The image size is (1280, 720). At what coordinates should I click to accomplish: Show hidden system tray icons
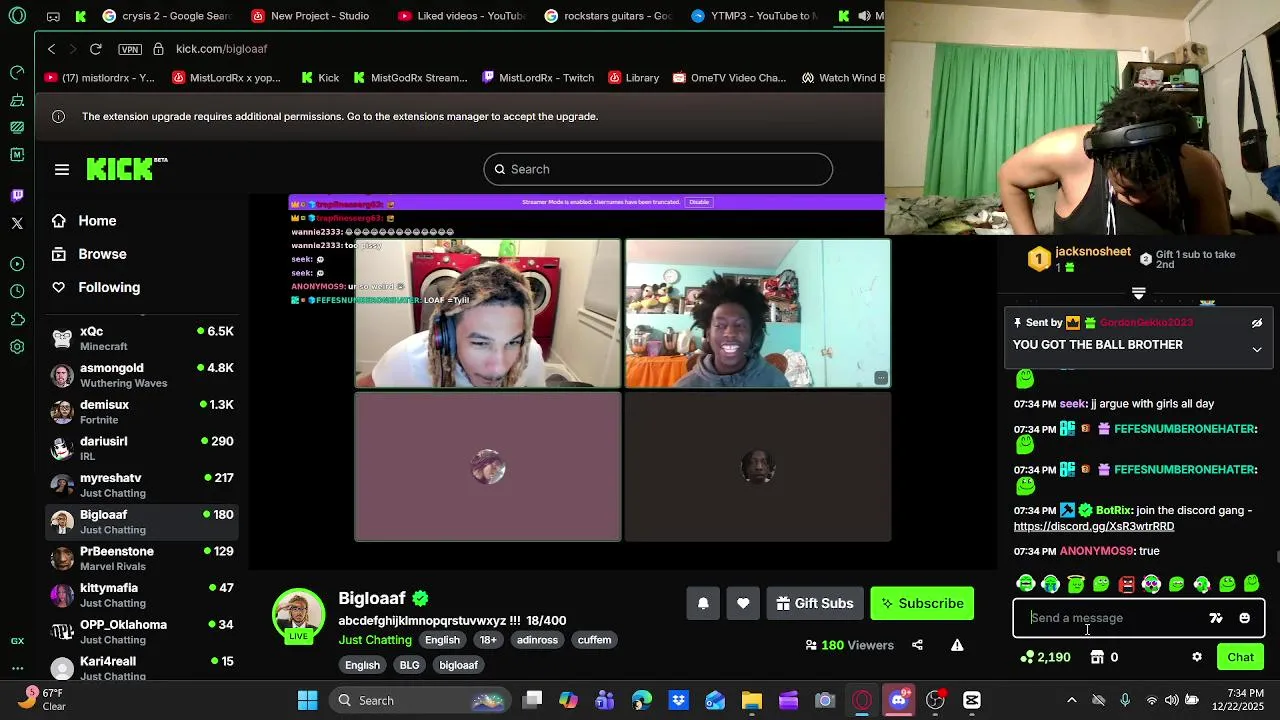(1072, 700)
